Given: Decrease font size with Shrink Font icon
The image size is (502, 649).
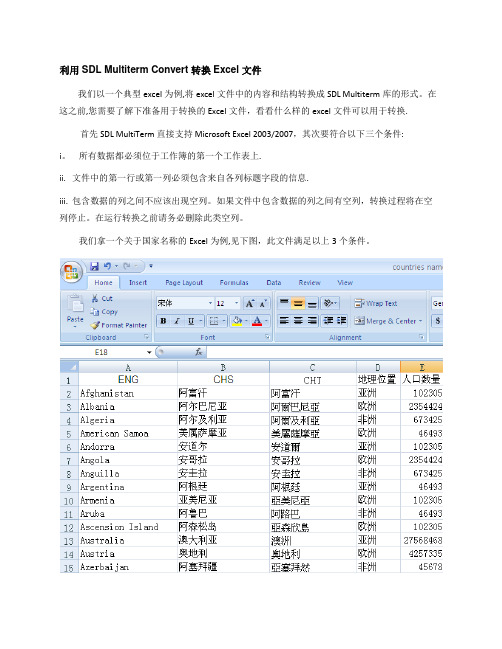Looking at the screenshot, I should coord(263,303).
